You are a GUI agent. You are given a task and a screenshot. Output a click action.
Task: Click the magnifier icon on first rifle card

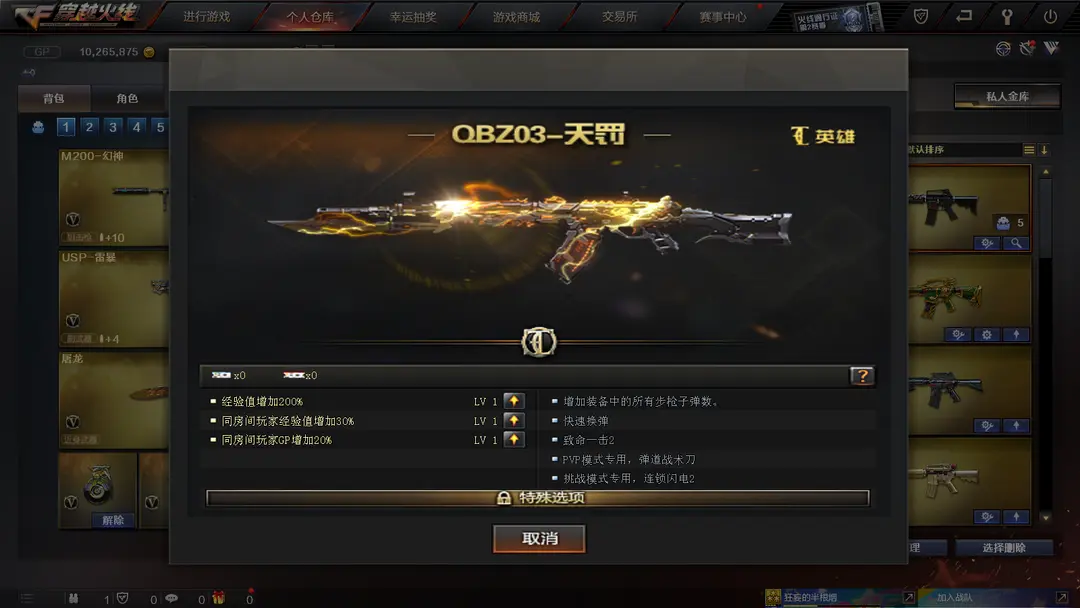(x=1016, y=243)
